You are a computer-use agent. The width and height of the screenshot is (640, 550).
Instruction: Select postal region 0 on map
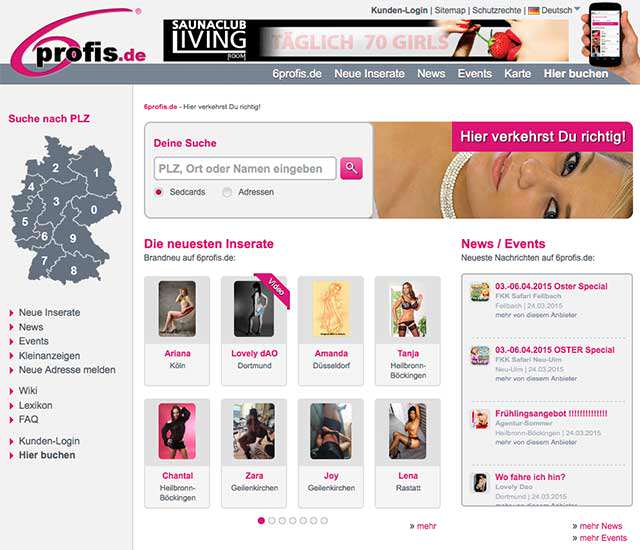[94, 210]
